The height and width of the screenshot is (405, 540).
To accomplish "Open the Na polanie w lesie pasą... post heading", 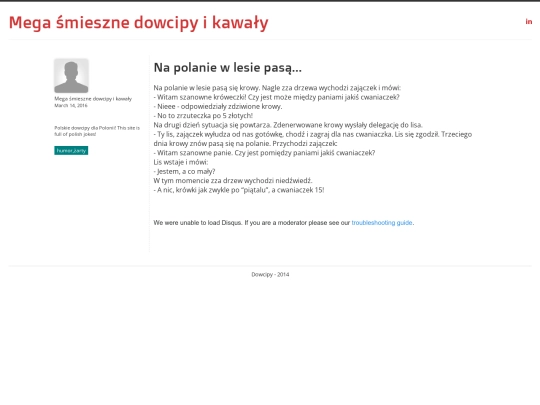I will click(228, 68).
